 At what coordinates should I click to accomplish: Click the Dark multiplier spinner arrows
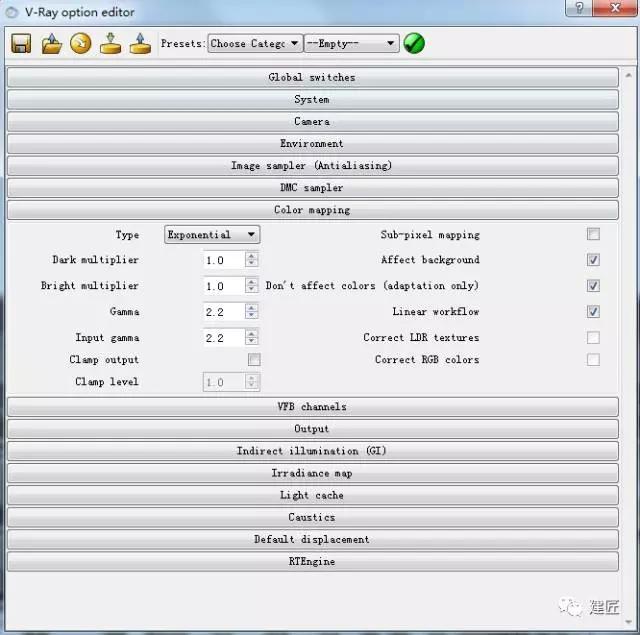[x=252, y=260]
